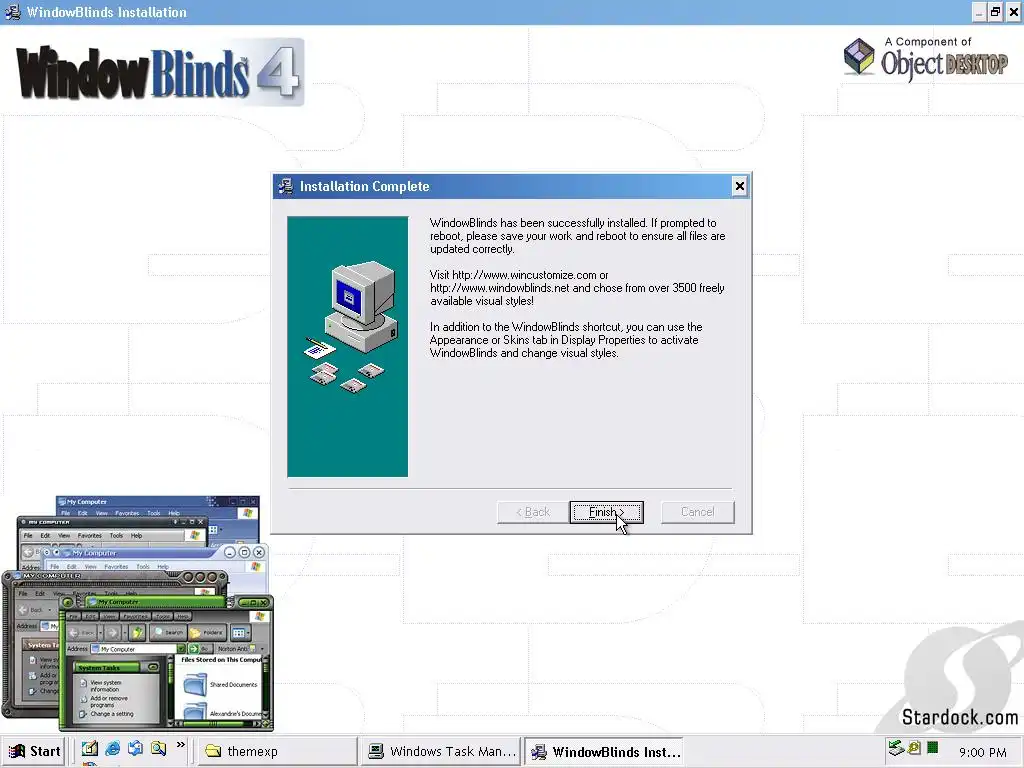This screenshot has height=768, width=1024.
Task: Click the network tray icon with green arrows
Action: coord(896,748)
